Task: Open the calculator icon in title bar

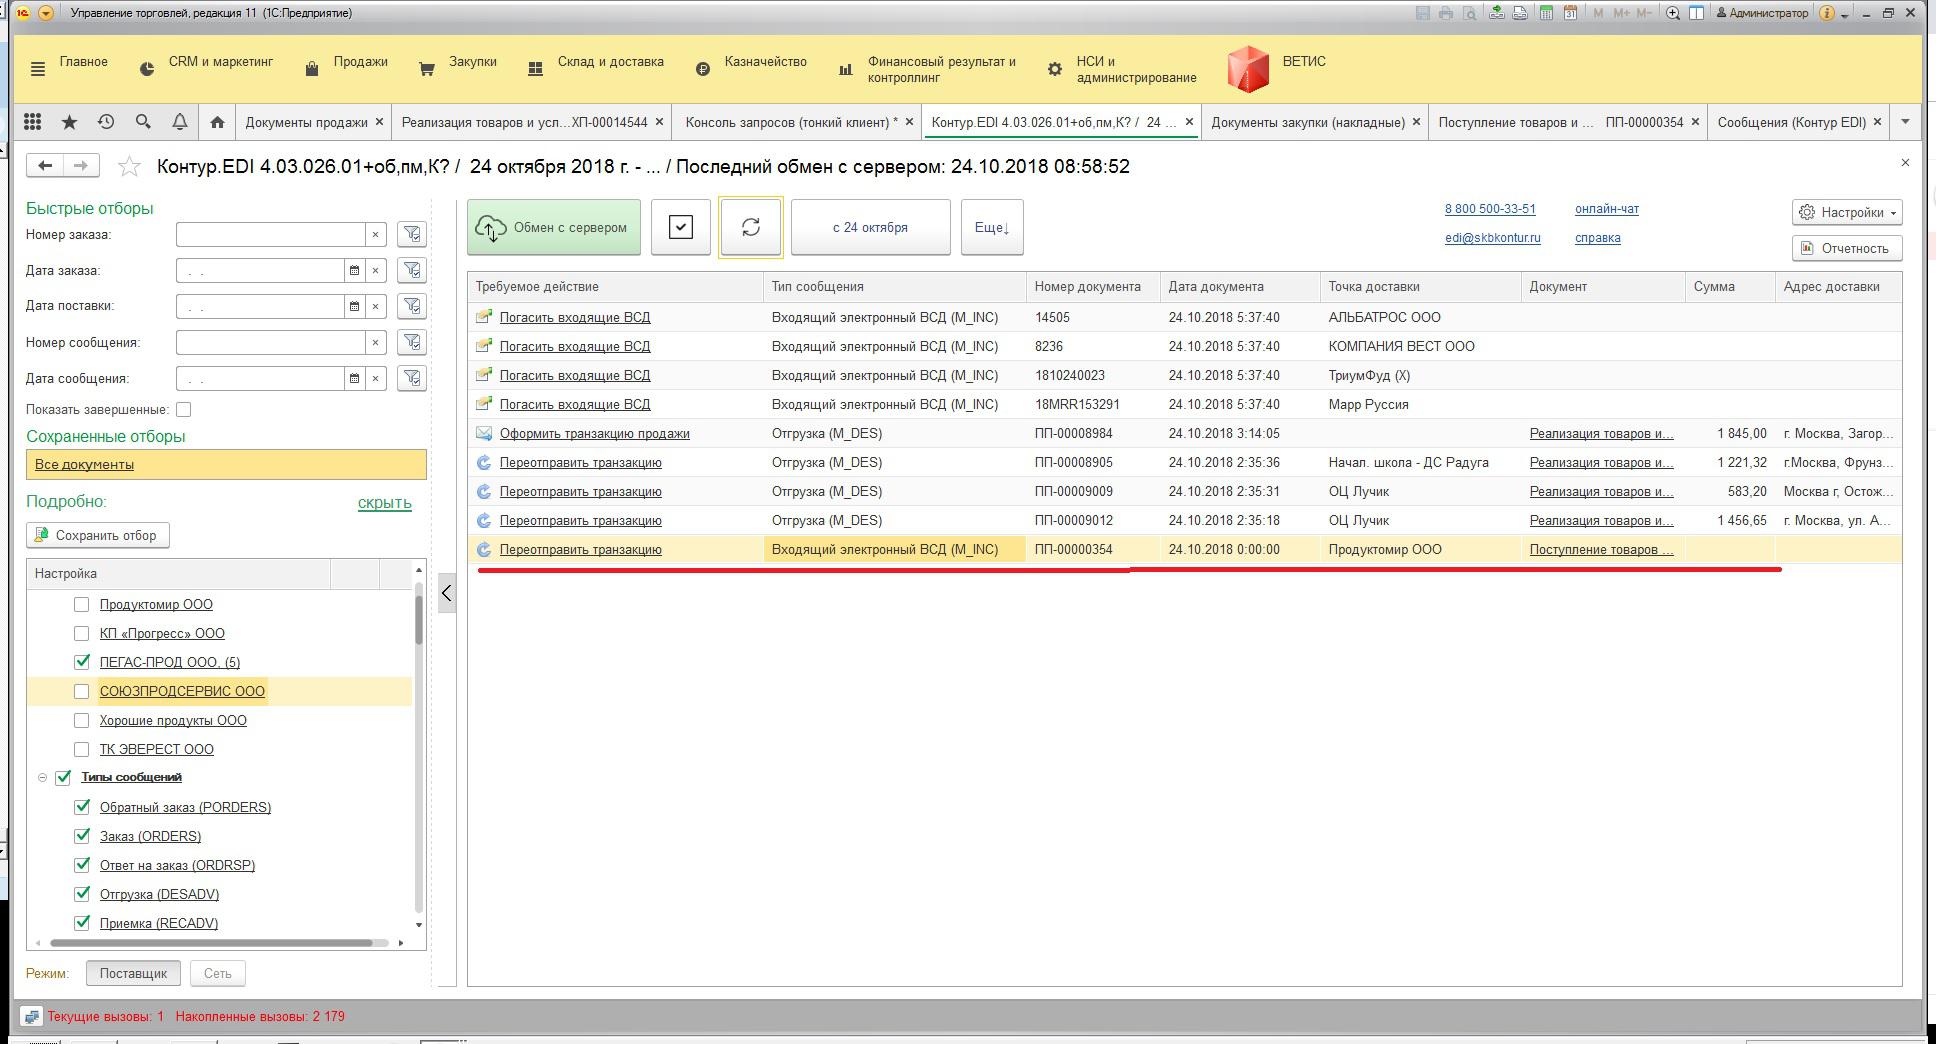Action: 1547,13
